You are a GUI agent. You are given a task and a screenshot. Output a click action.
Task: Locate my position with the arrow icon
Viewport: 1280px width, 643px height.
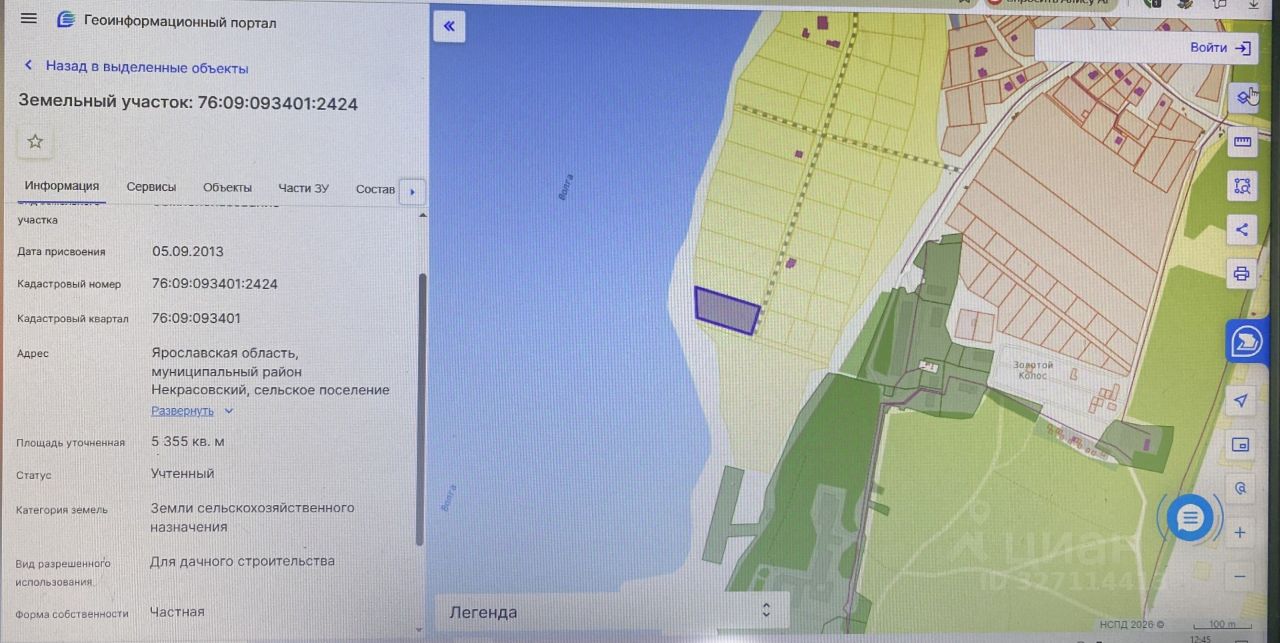[1240, 400]
